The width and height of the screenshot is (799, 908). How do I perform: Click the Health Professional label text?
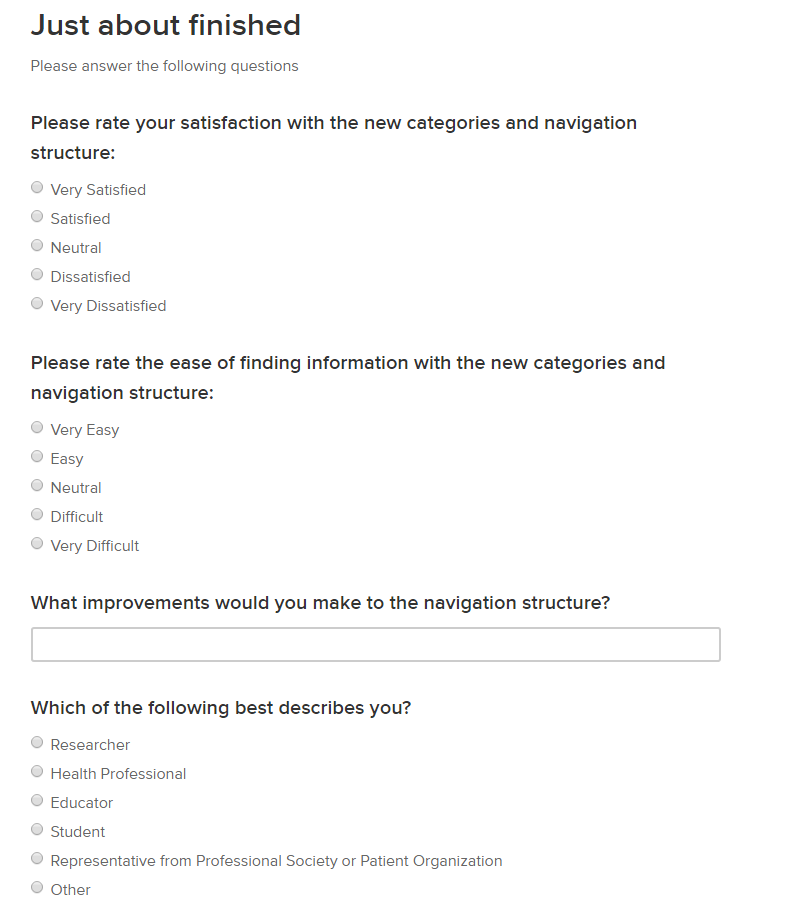[118, 774]
